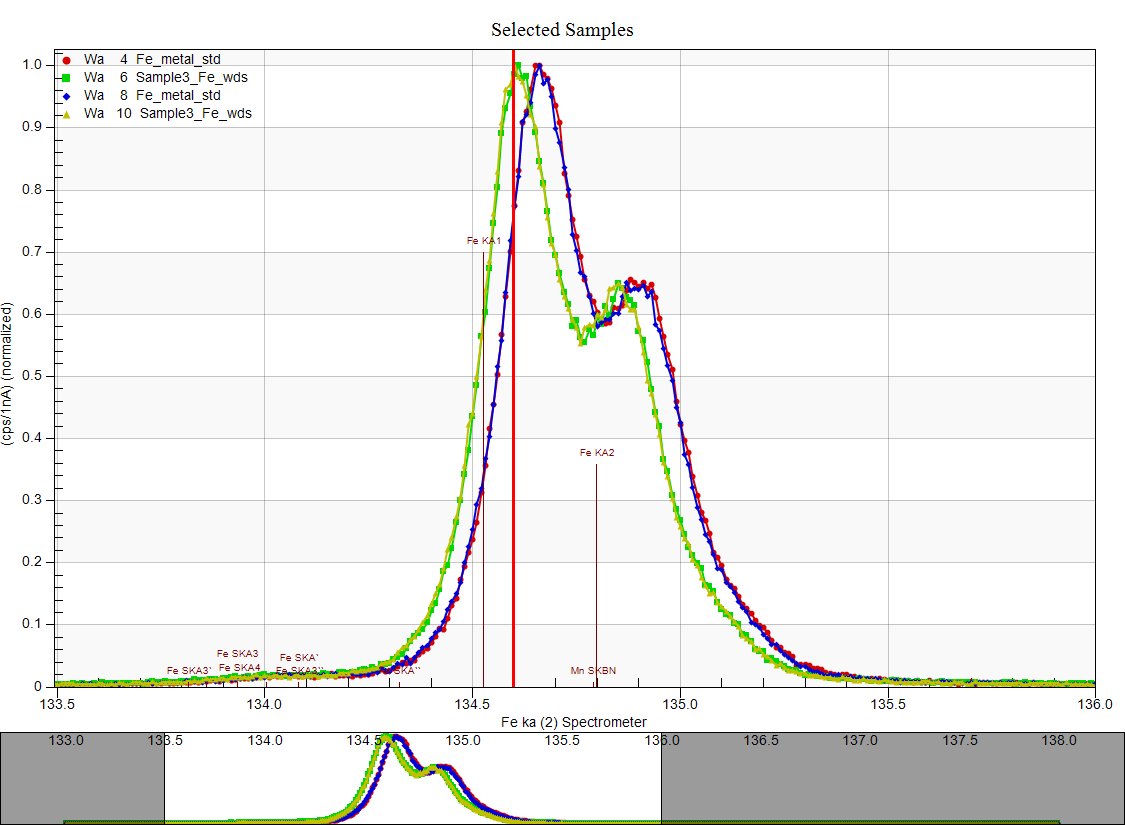Click the thick red vertical cursor line
Screen dimensions: 1125x825
pos(513,400)
